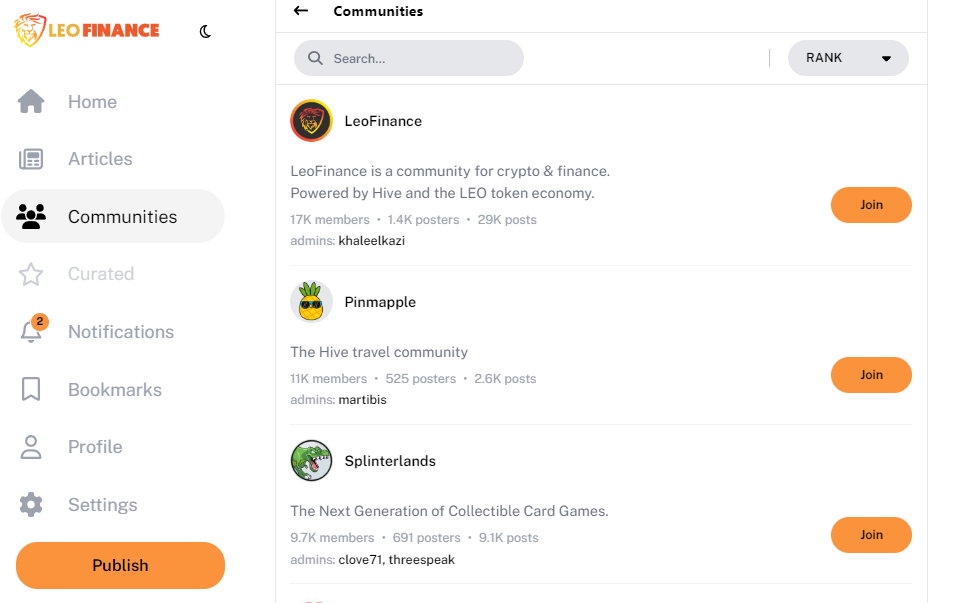The width and height of the screenshot is (971, 603).
Task: Join the Splinterlands community
Action: 871,535
